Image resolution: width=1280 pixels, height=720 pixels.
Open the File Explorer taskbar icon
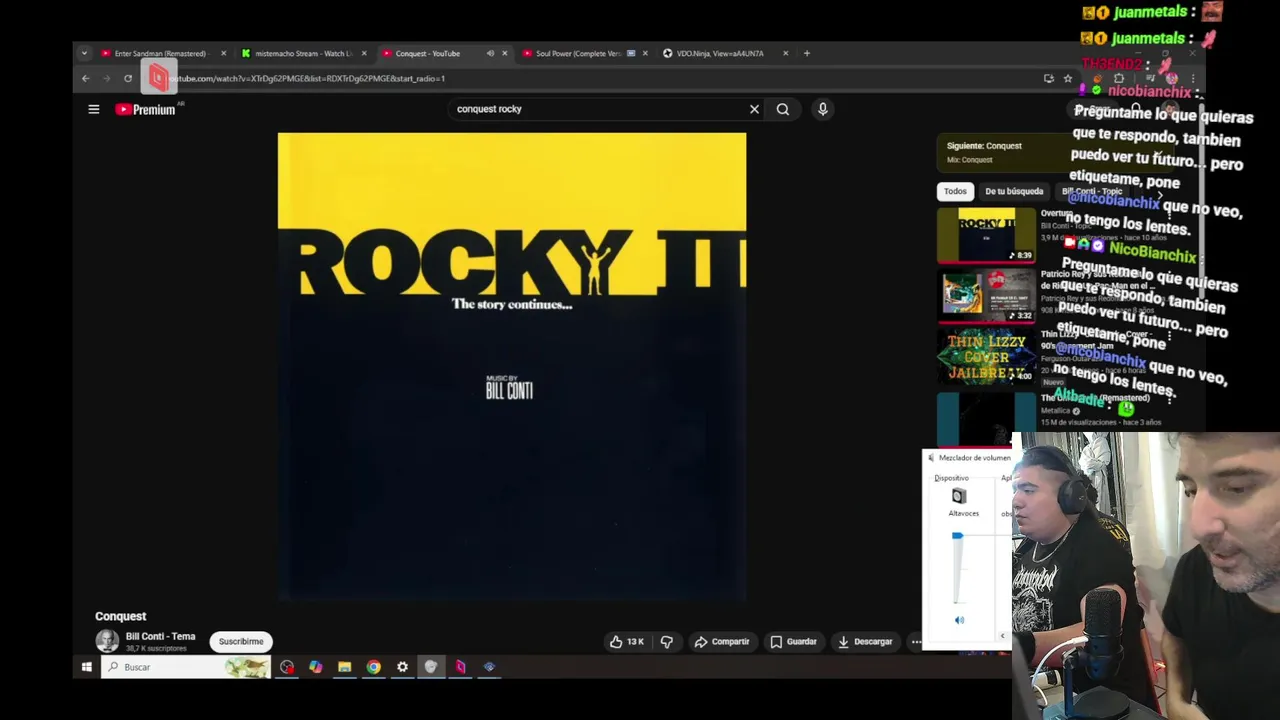[344, 667]
